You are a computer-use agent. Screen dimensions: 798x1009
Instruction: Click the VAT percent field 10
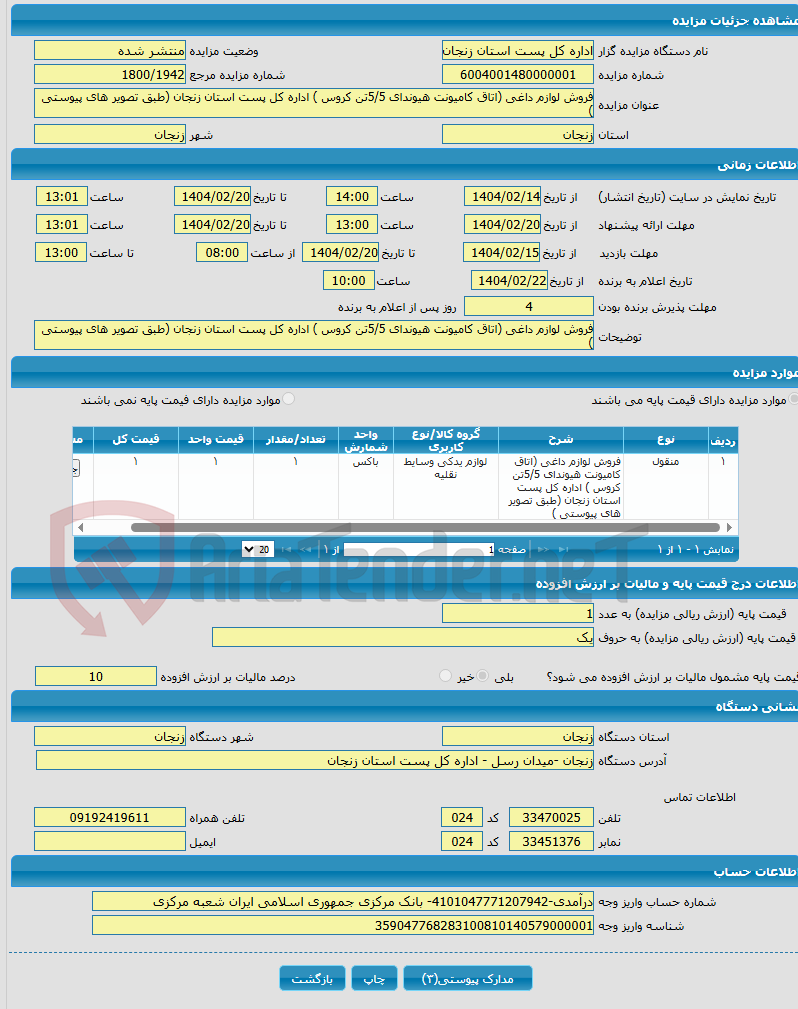pyautogui.click(x=96, y=676)
